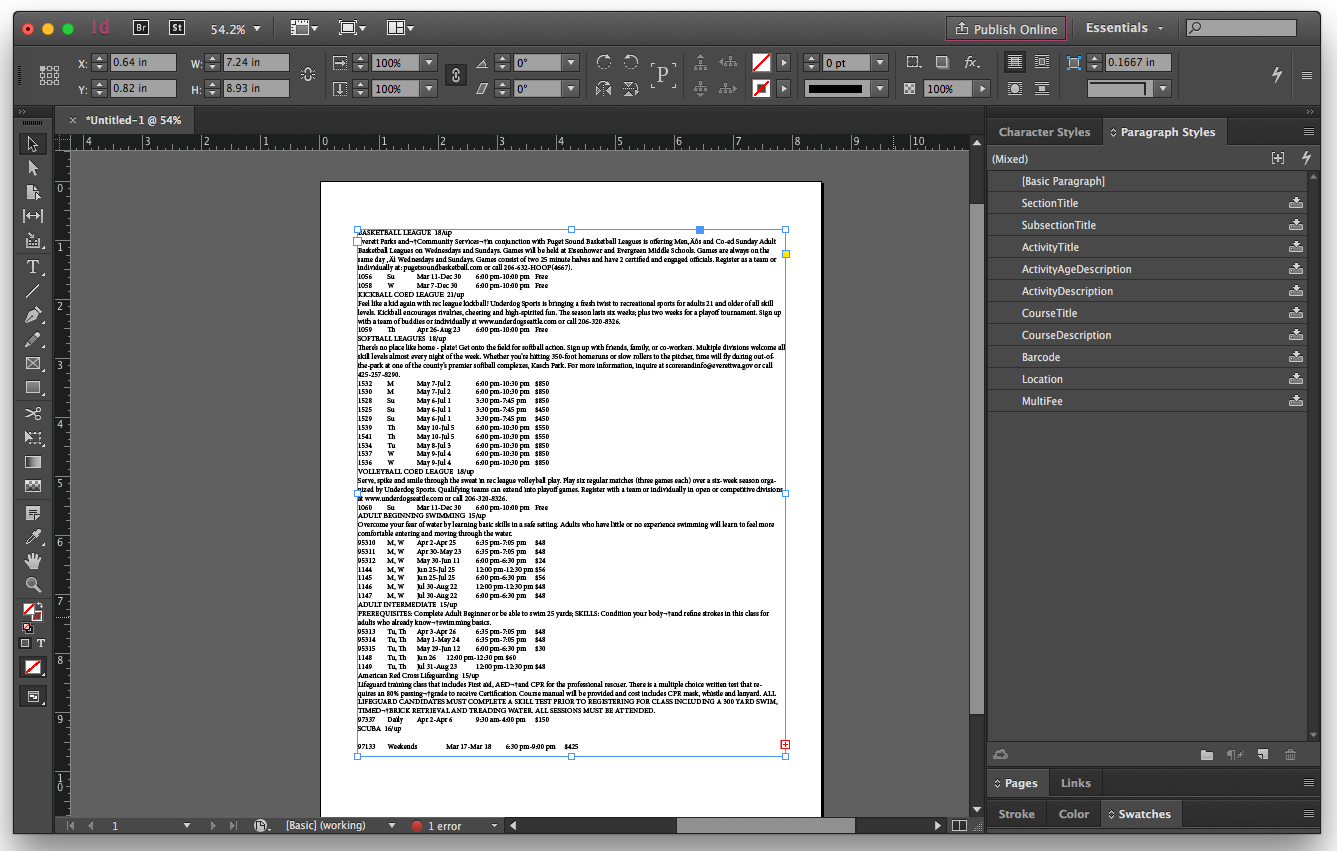Screen dimensions: 1337x851
Task: Click the Flip Vertical icon
Action: tap(631, 88)
